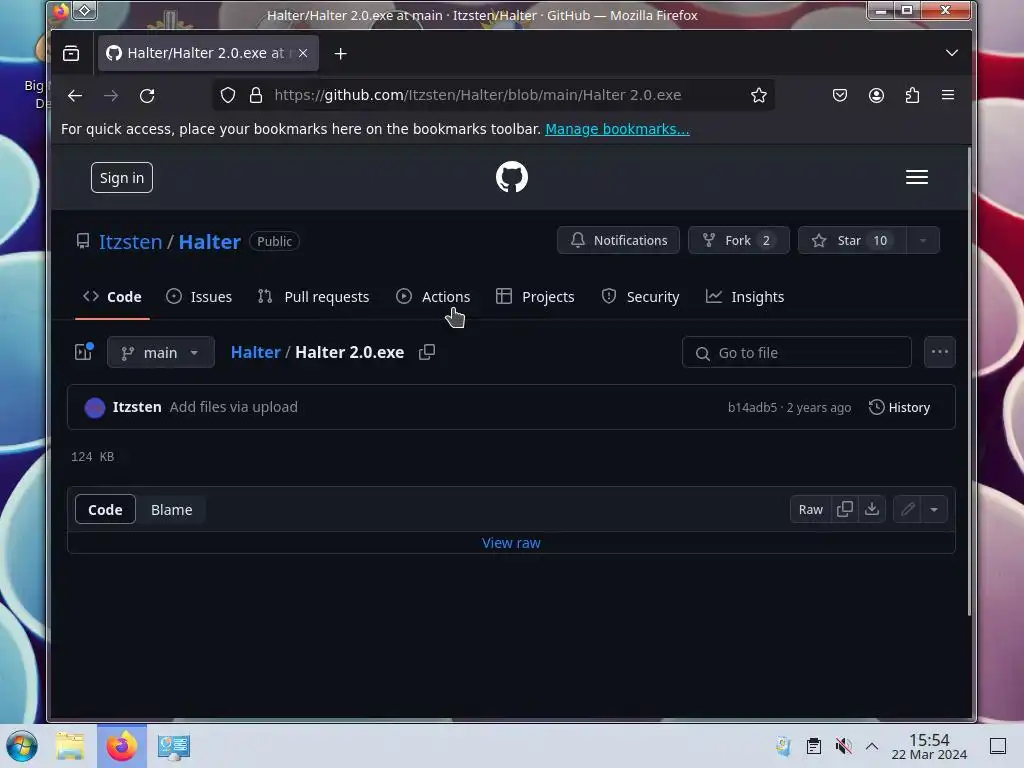Image resolution: width=1024 pixels, height=768 pixels.
Task: Open the Pull requests tab
Action: (x=313, y=296)
